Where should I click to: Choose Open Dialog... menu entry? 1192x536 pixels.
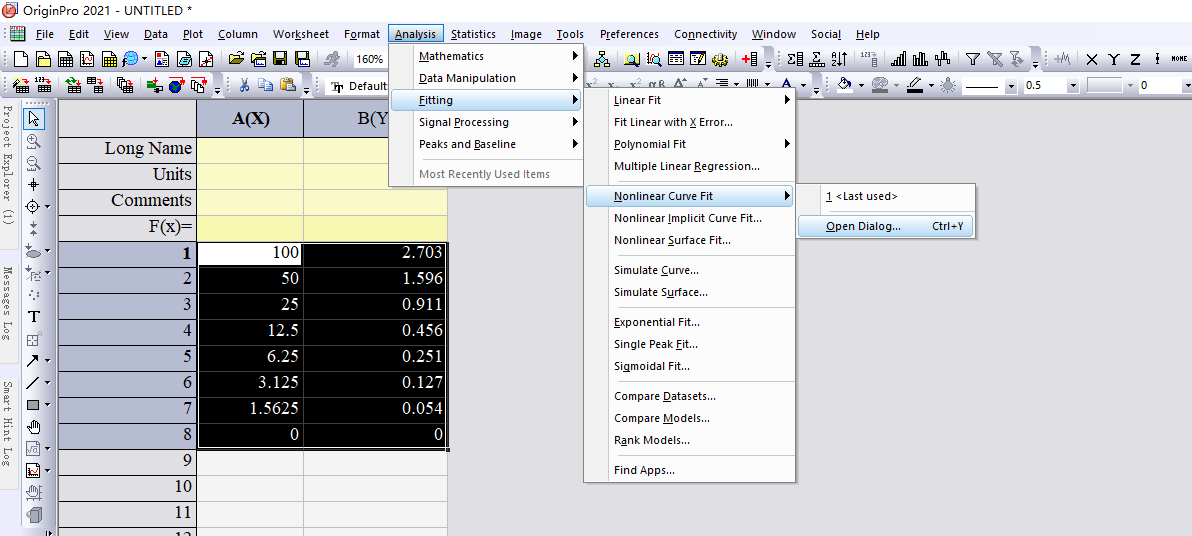(x=886, y=226)
